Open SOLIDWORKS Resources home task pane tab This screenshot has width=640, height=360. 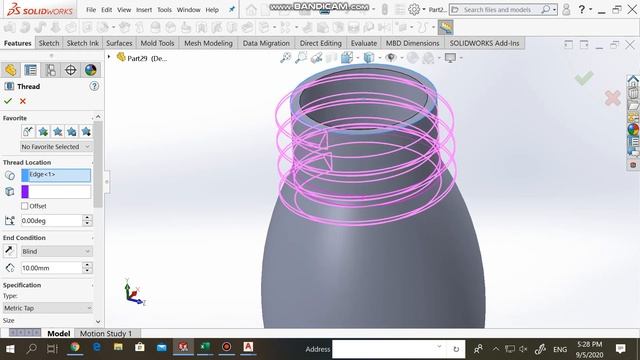coord(633,81)
